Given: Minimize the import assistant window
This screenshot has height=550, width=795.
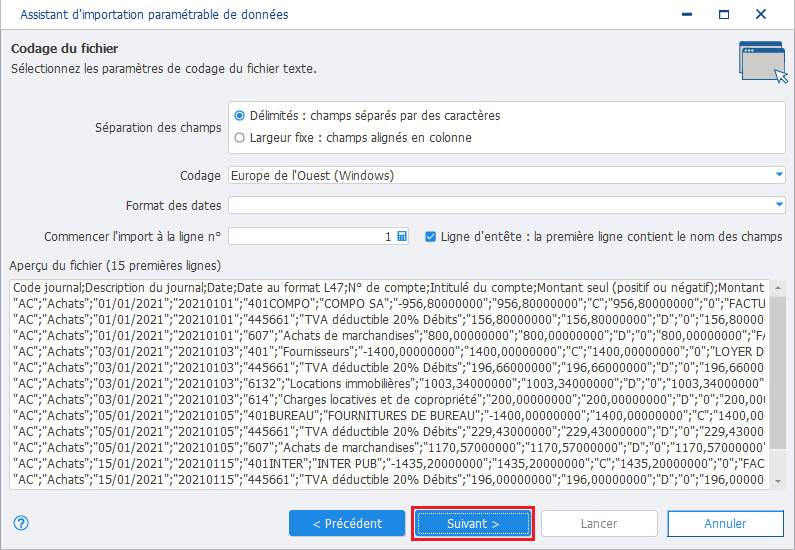Looking at the screenshot, I should pos(687,14).
